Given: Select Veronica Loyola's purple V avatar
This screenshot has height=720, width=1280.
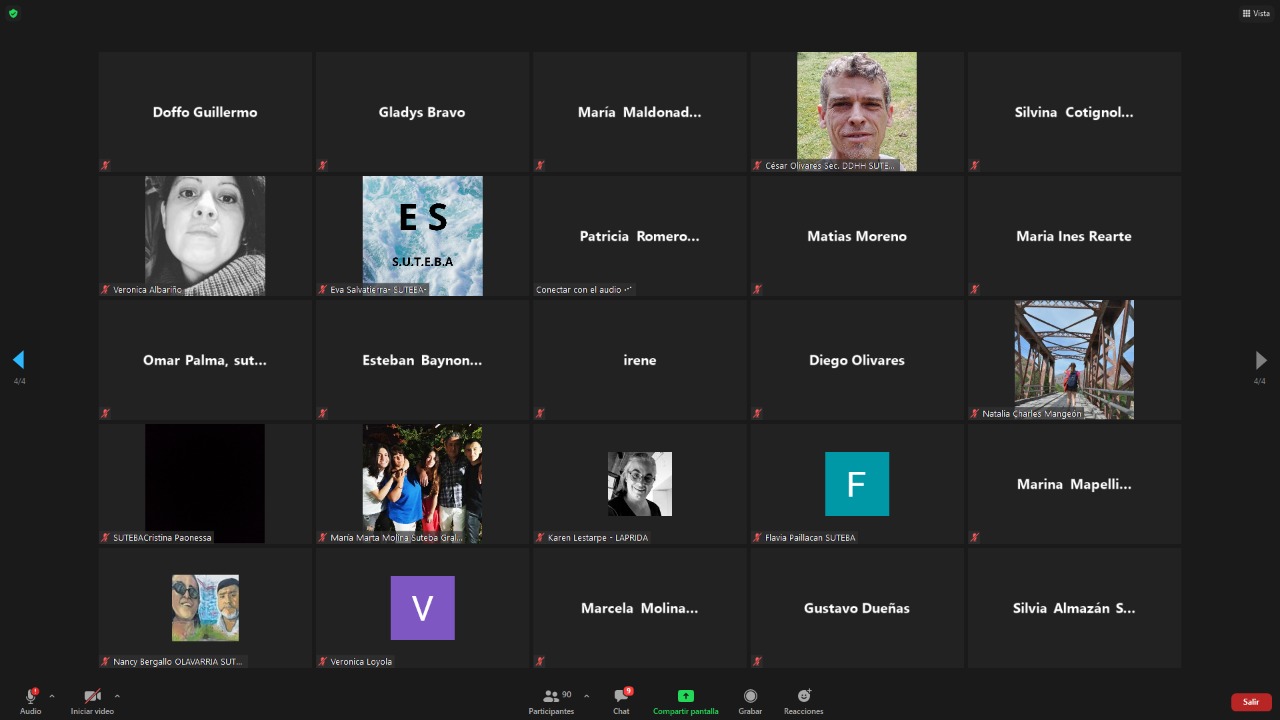Looking at the screenshot, I should (422, 608).
